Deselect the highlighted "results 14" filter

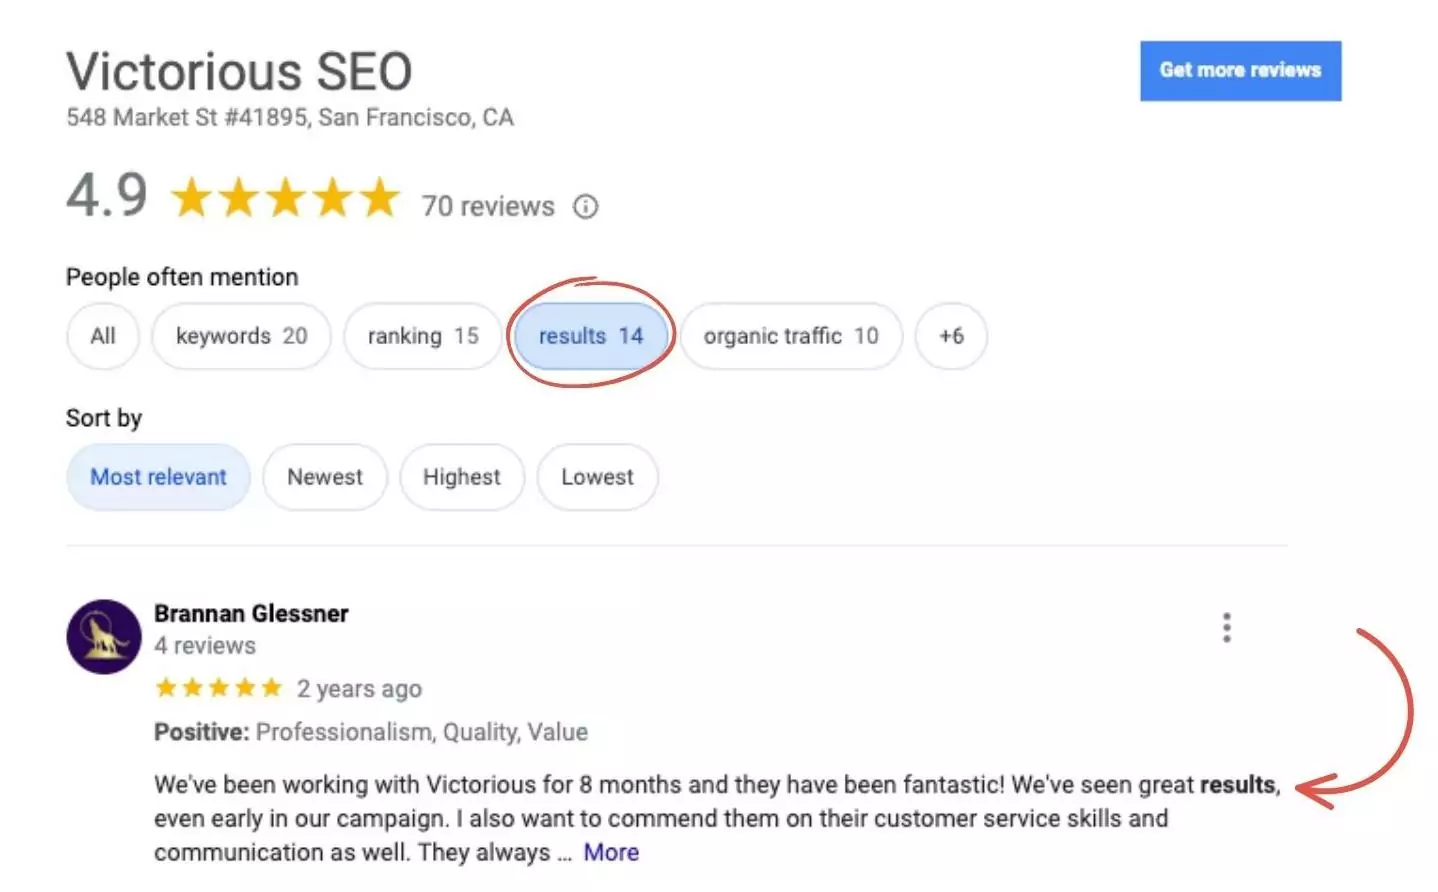pos(590,336)
